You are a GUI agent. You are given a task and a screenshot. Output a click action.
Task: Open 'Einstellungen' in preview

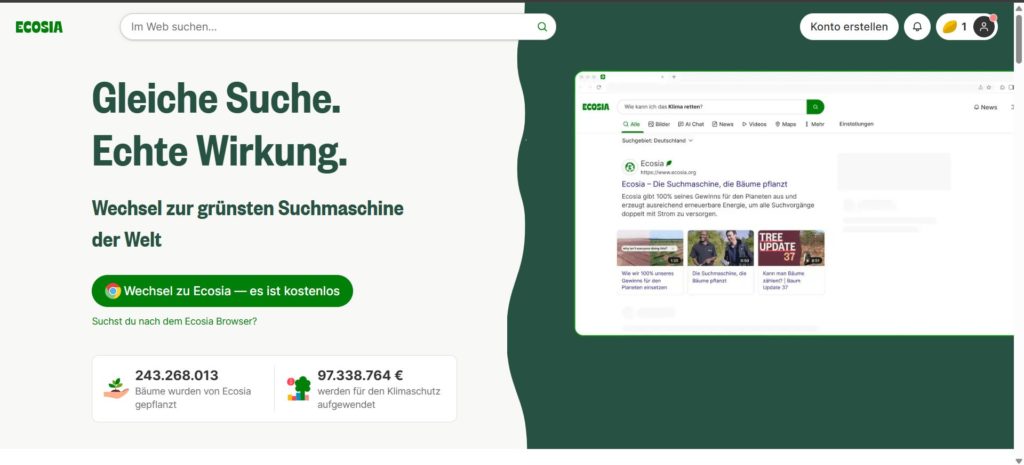pyautogui.click(x=856, y=124)
